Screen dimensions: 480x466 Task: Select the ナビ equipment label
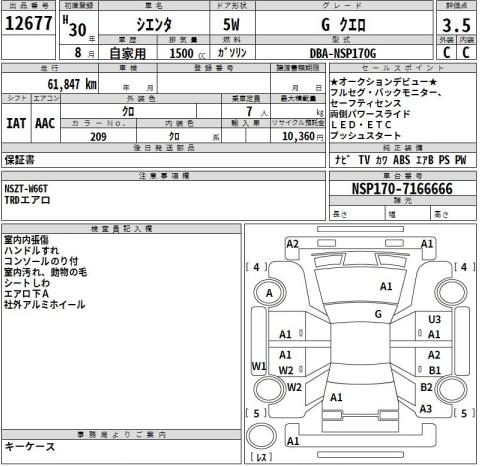(x=342, y=160)
